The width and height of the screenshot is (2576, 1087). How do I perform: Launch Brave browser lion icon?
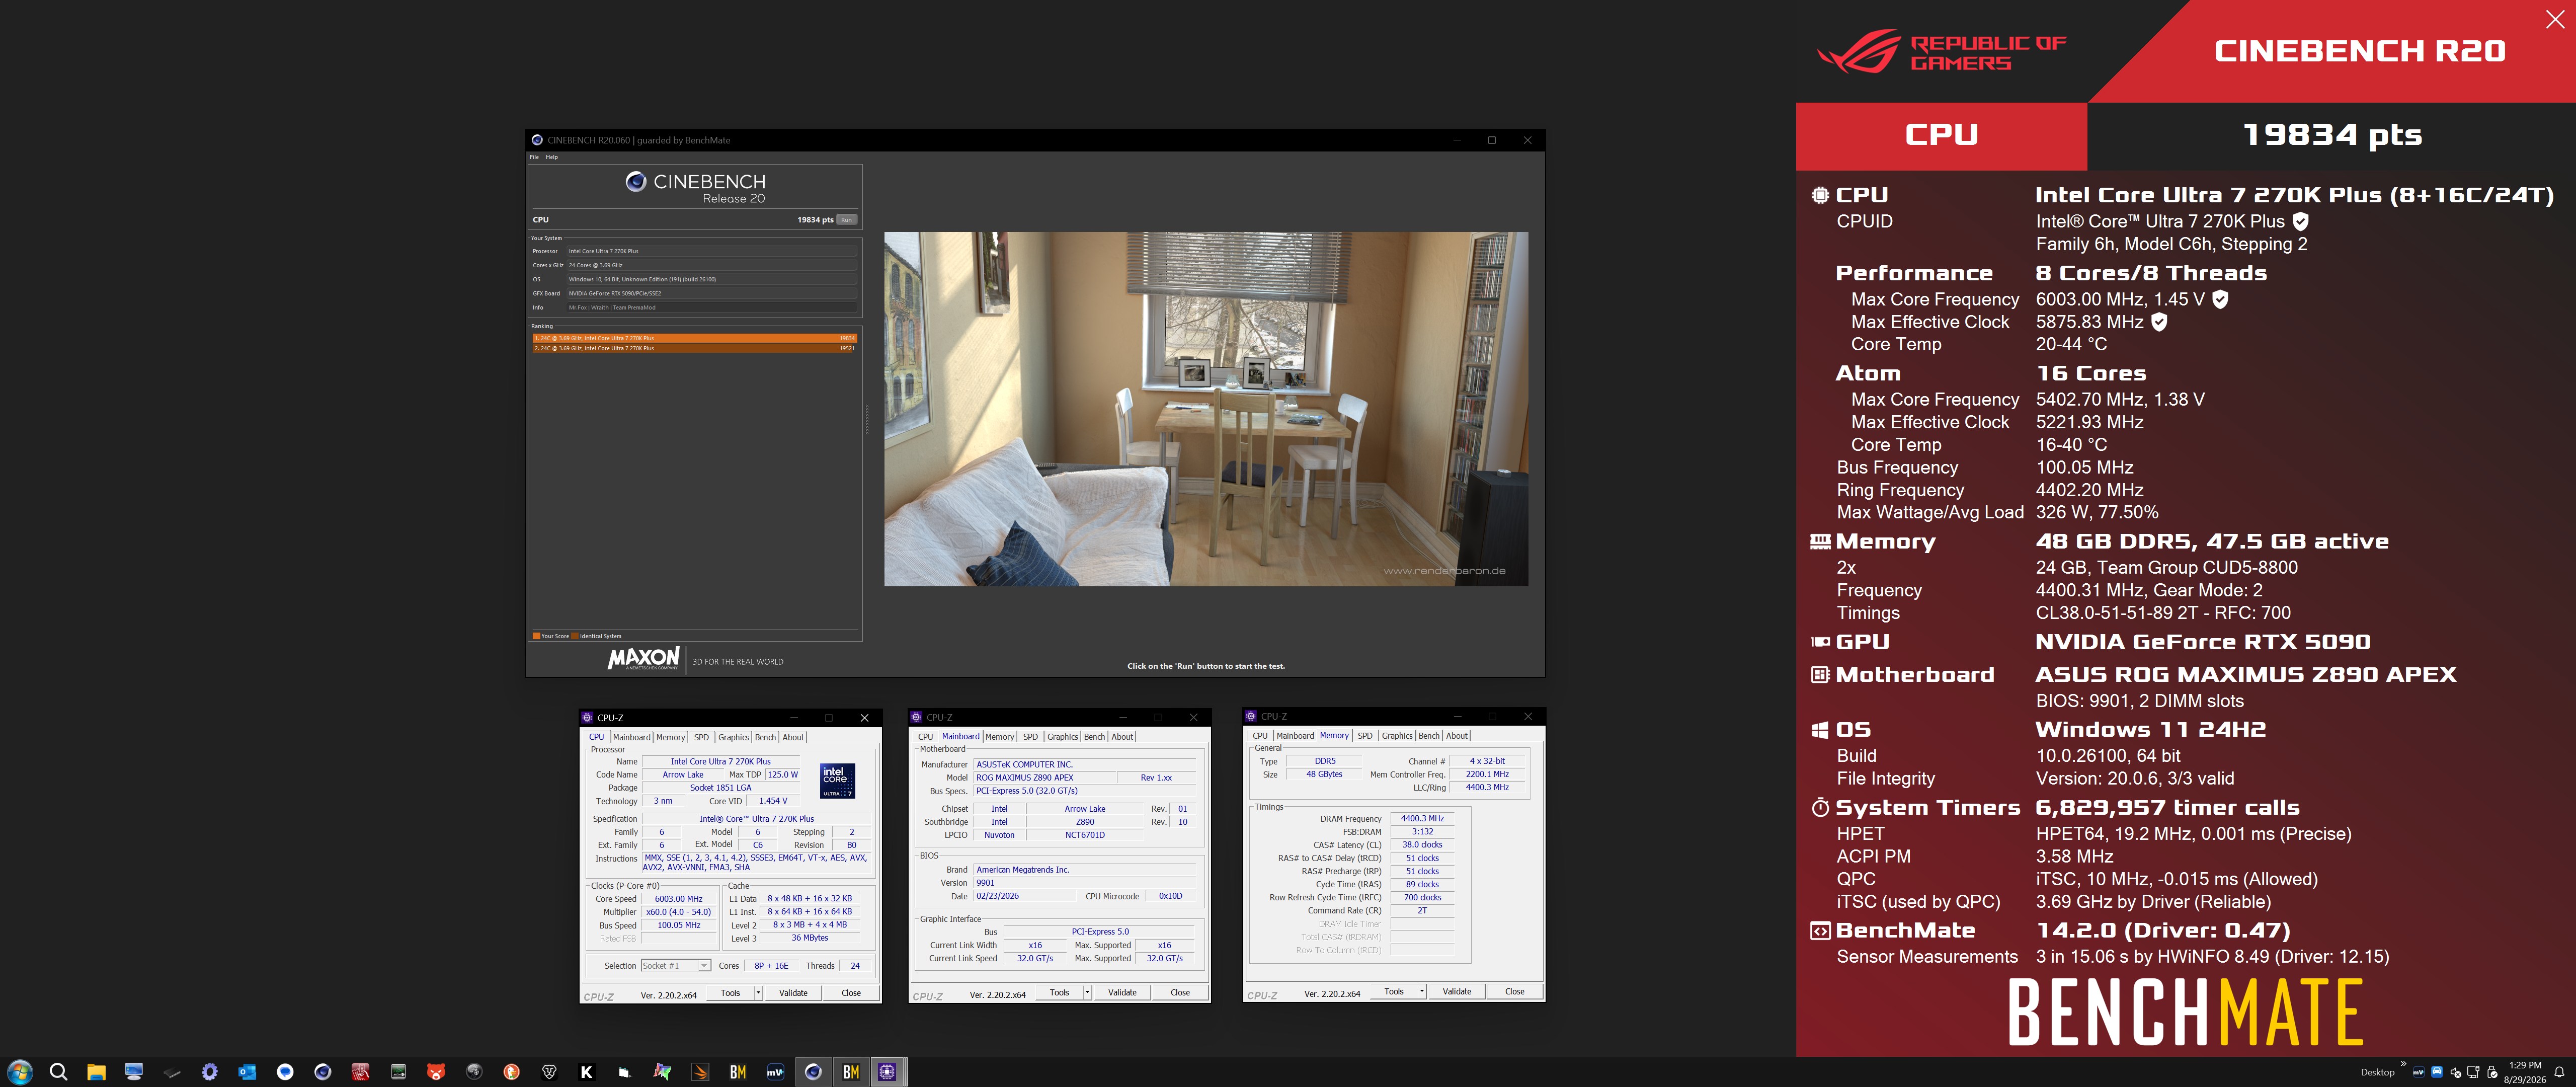click(549, 1072)
